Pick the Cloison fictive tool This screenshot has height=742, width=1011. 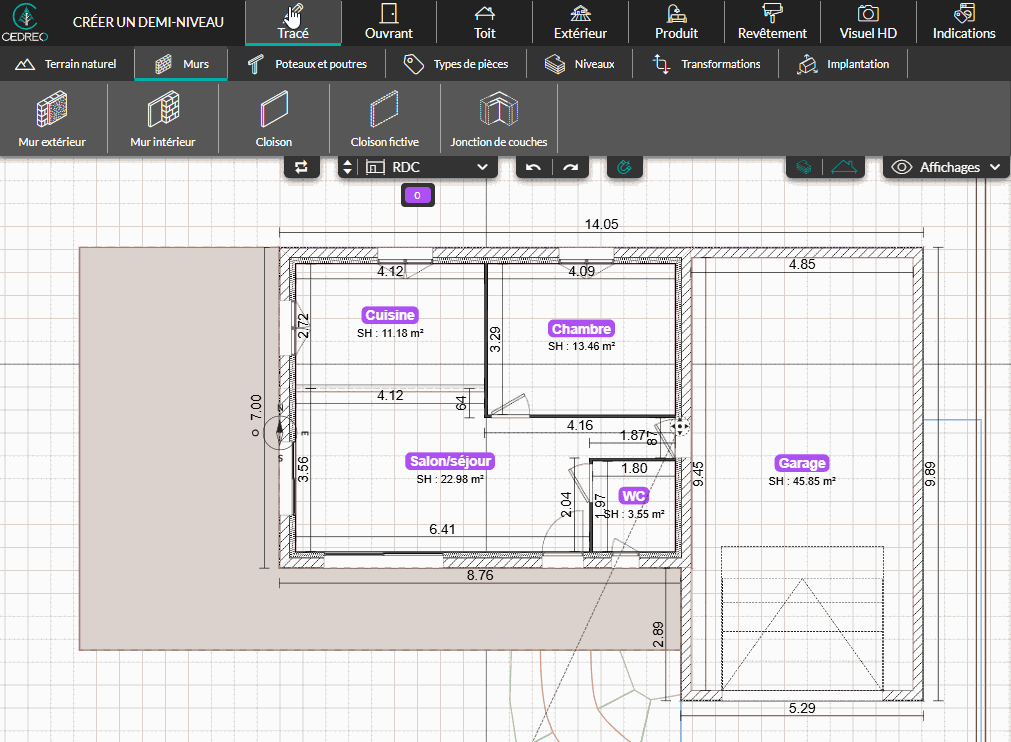coord(384,119)
